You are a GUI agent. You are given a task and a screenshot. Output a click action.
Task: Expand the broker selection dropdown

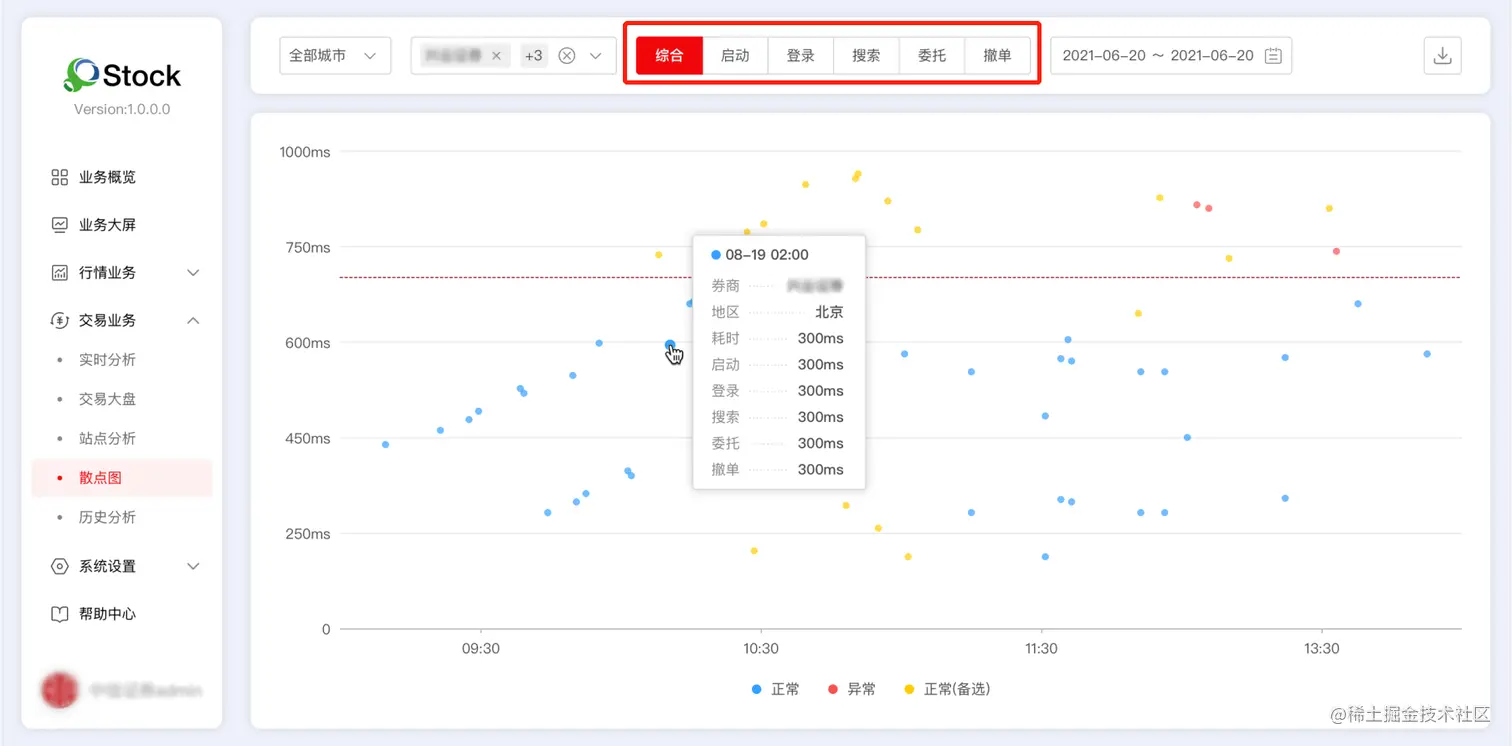(598, 56)
